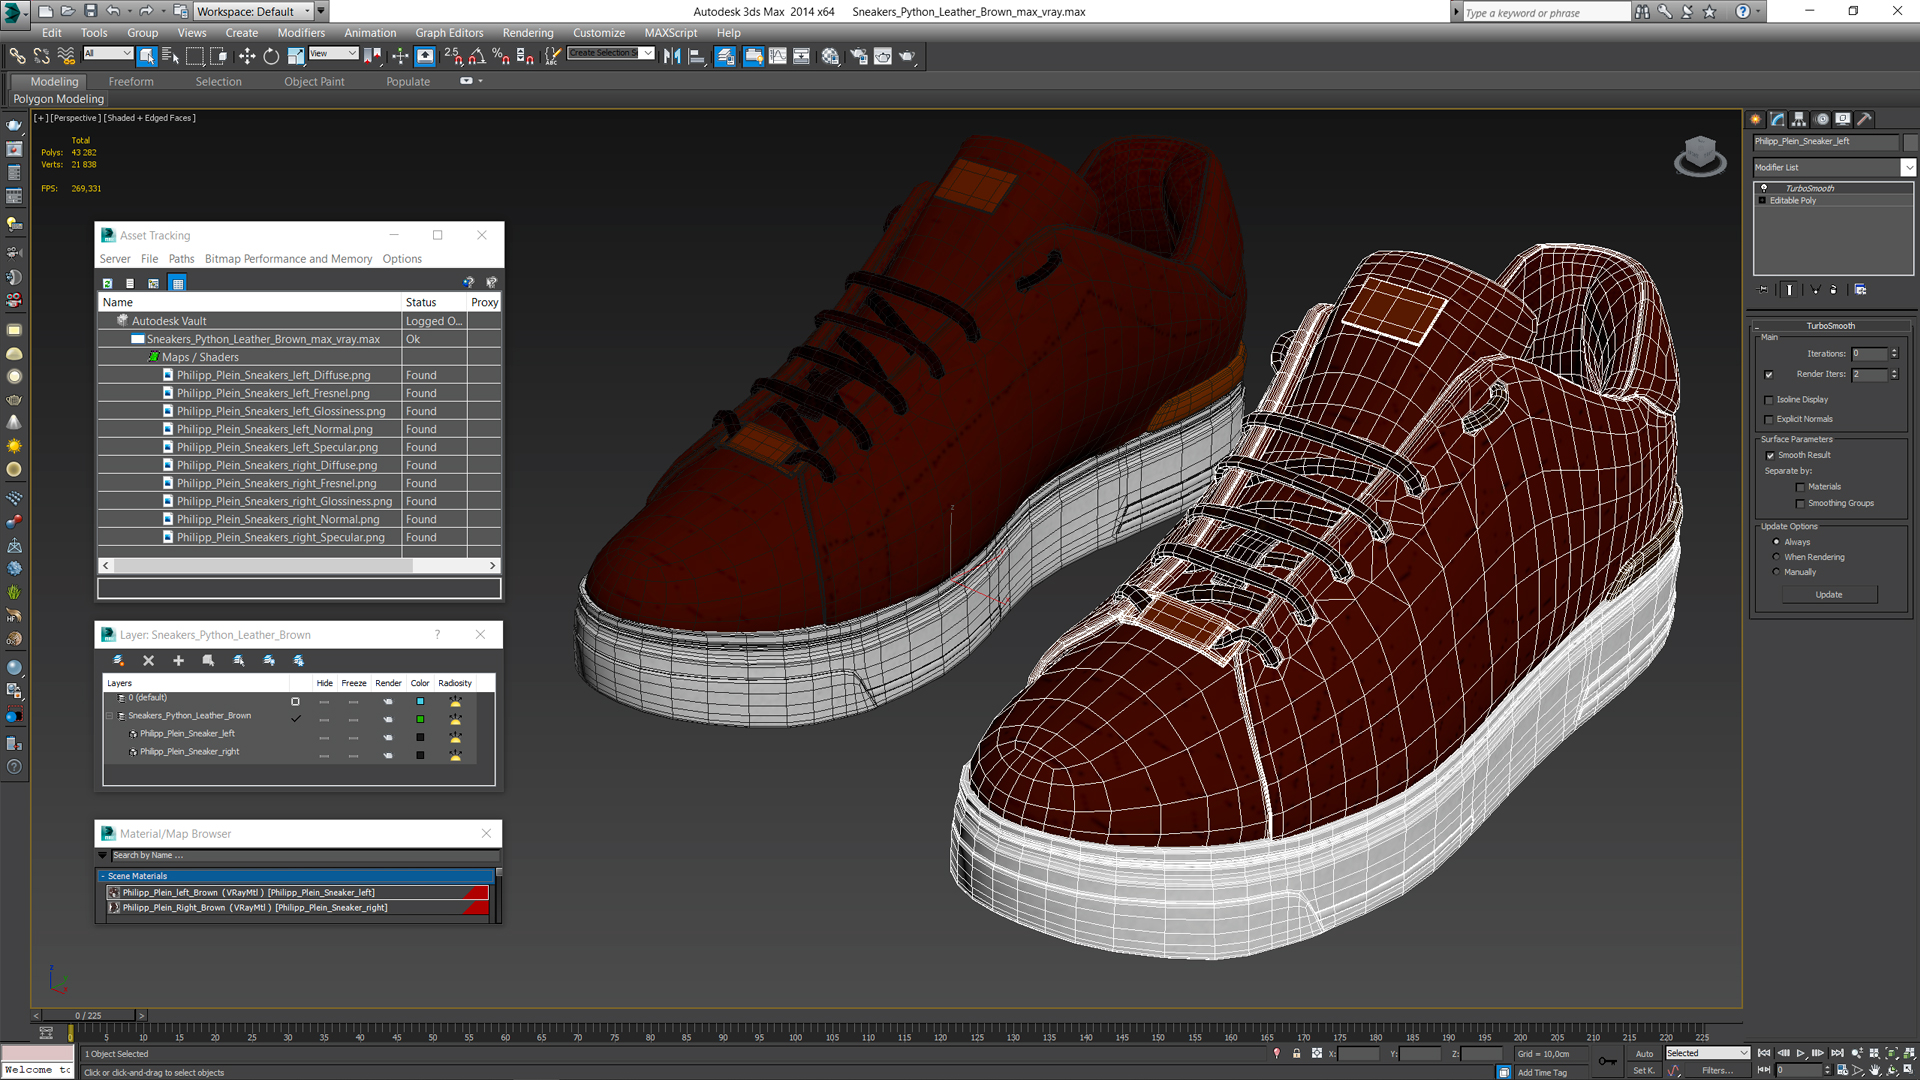This screenshot has height=1080, width=1920.
Task: Click green color swatch of Sneakers_Python_Leather_Brown layer
Action: 420,719
